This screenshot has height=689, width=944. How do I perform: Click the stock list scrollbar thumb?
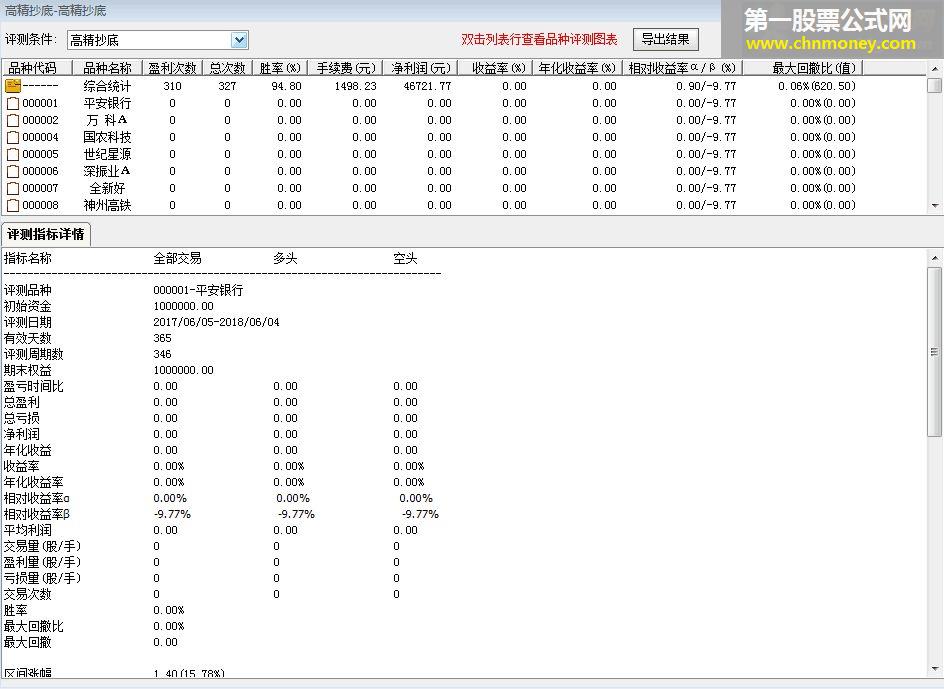pyautogui.click(x=934, y=85)
